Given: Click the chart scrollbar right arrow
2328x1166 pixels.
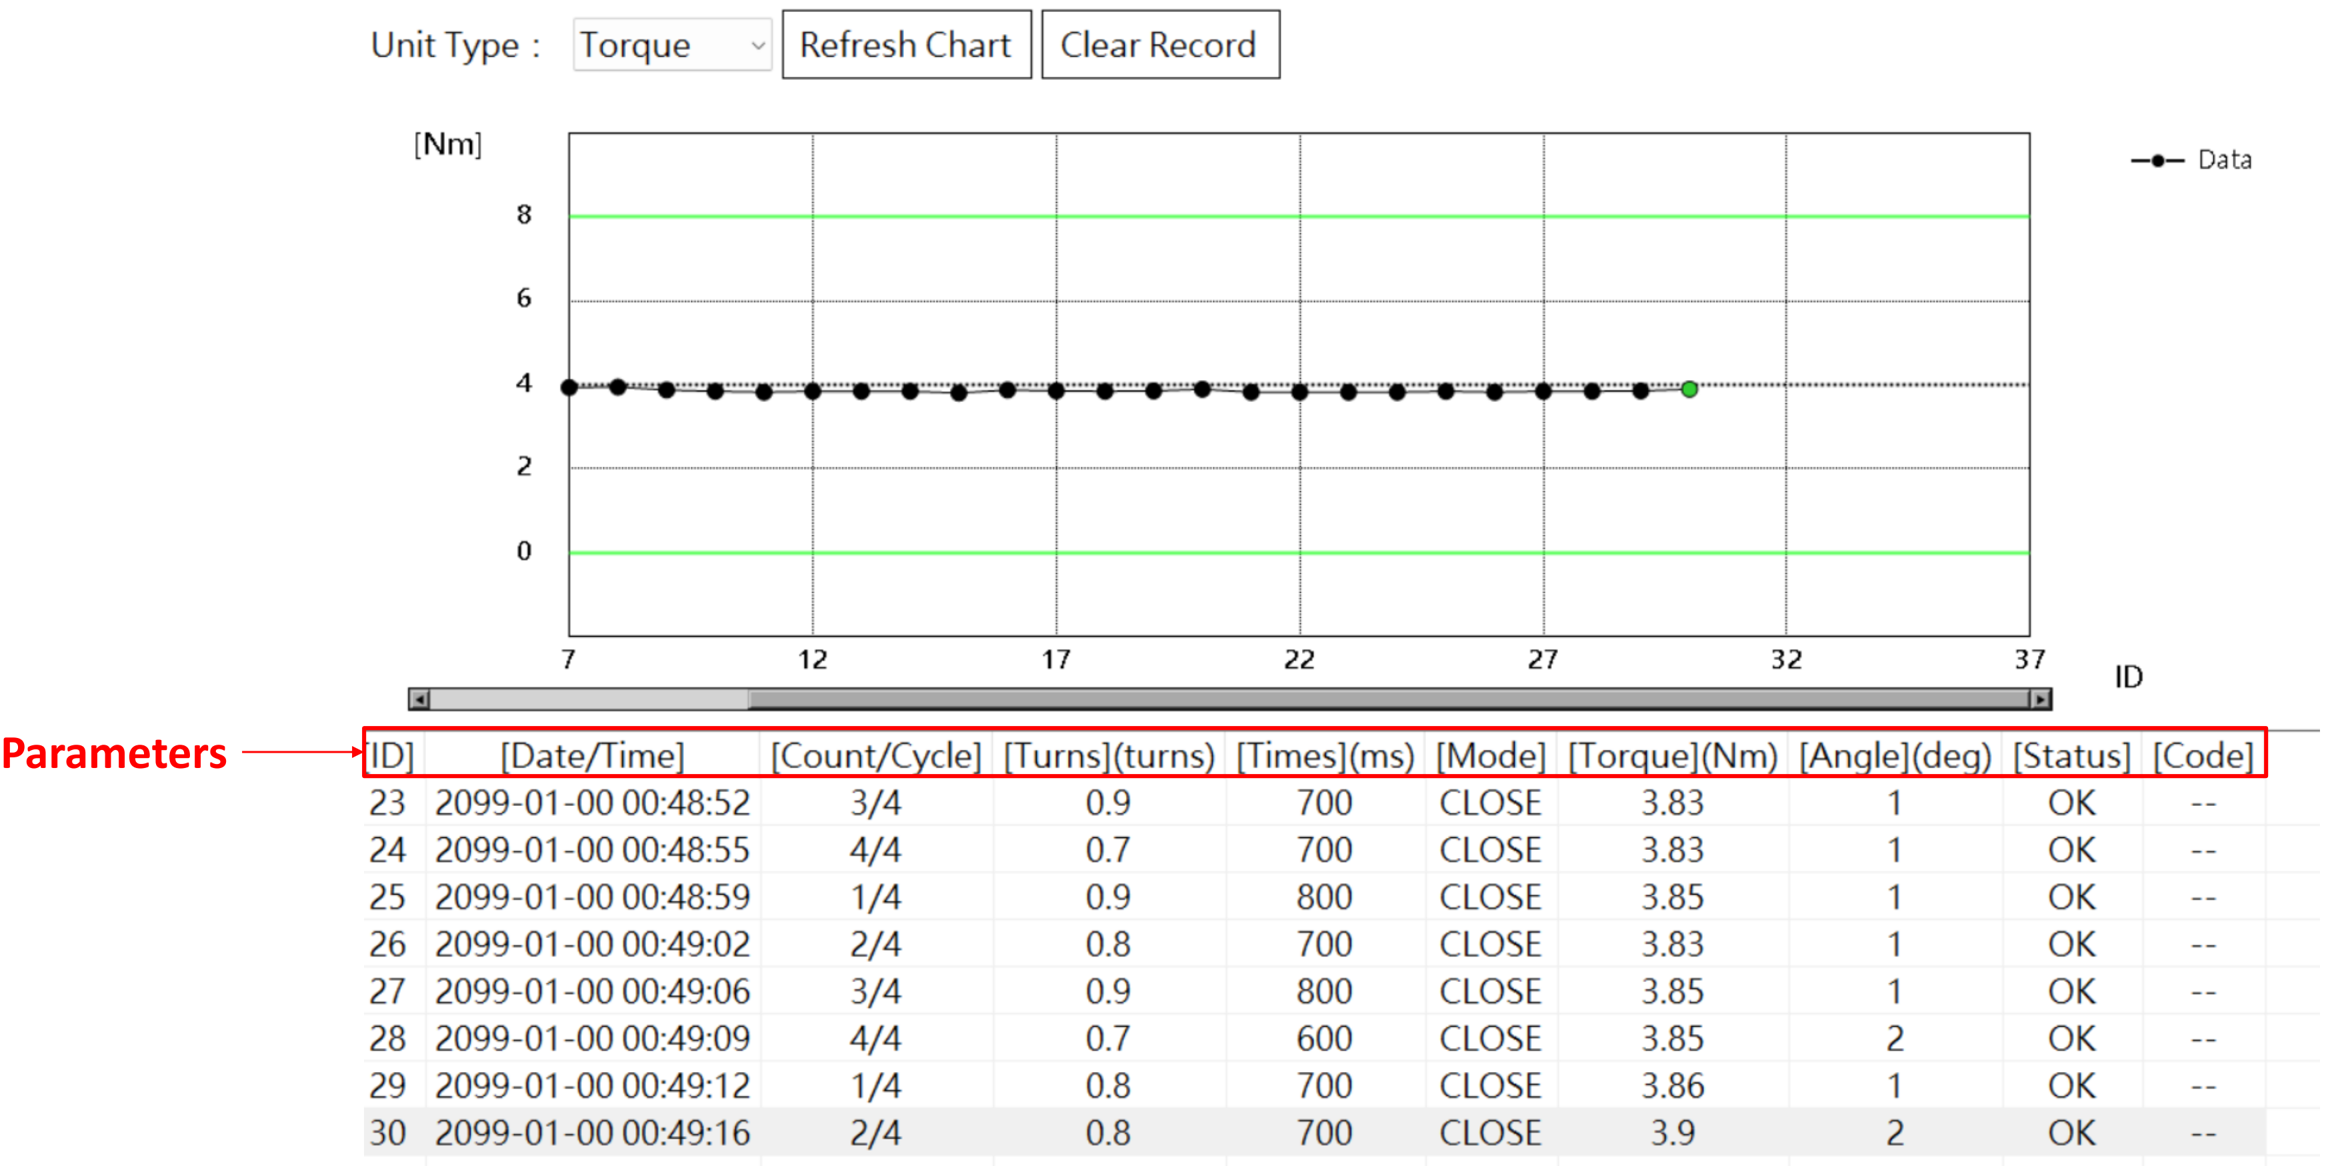Looking at the screenshot, I should [2040, 699].
